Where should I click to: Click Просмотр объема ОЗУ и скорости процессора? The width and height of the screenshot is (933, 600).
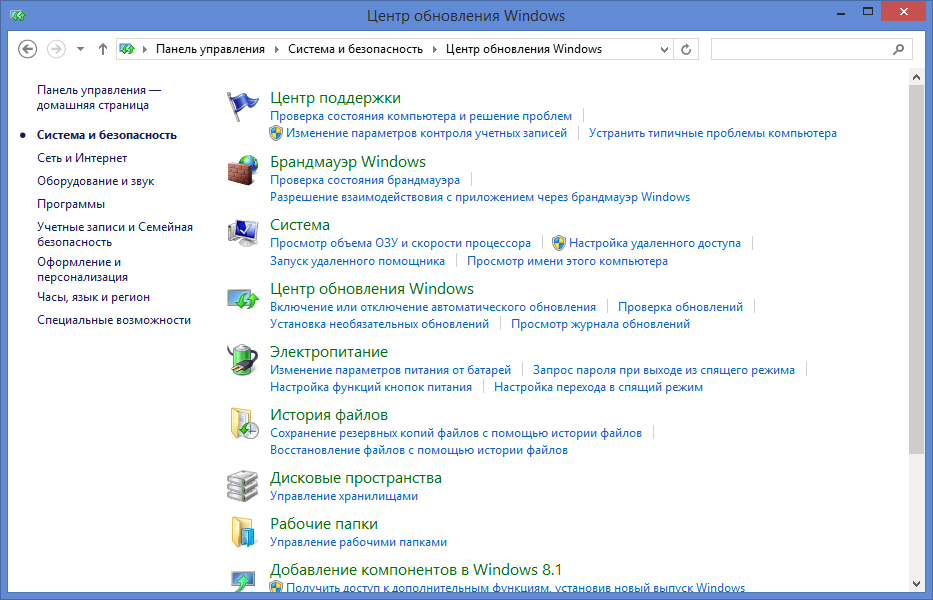pyautogui.click(x=400, y=243)
